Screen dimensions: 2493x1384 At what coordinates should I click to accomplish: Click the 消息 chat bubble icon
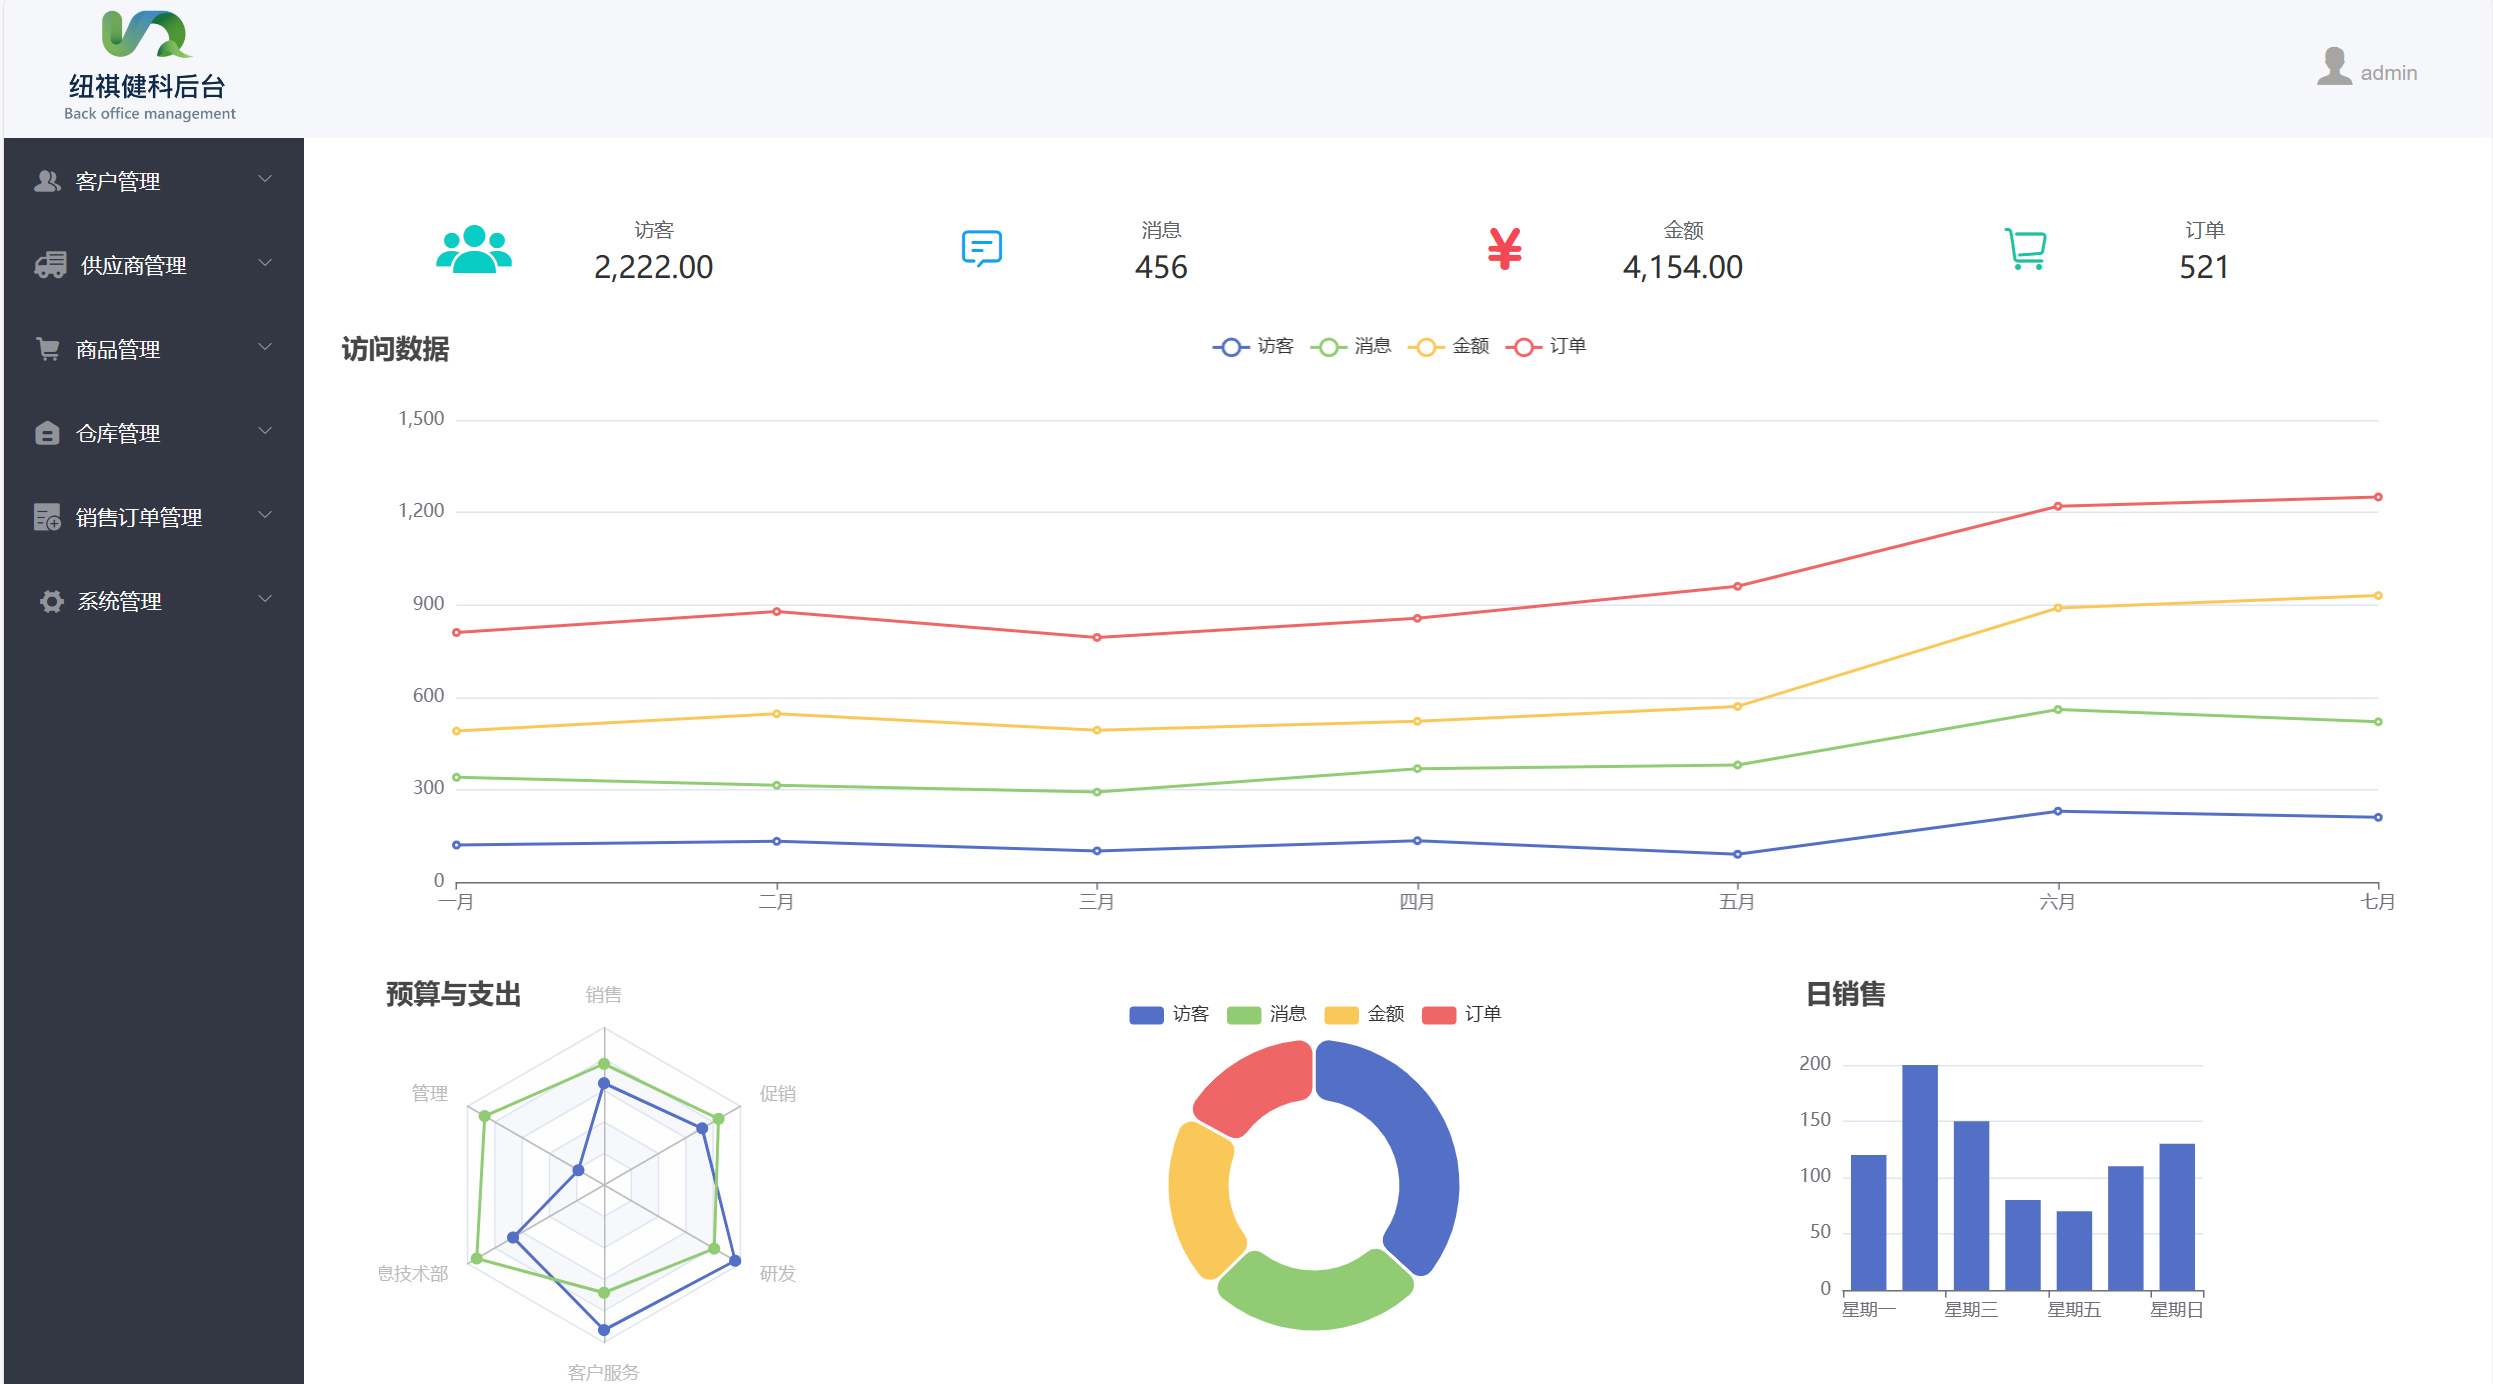982,248
